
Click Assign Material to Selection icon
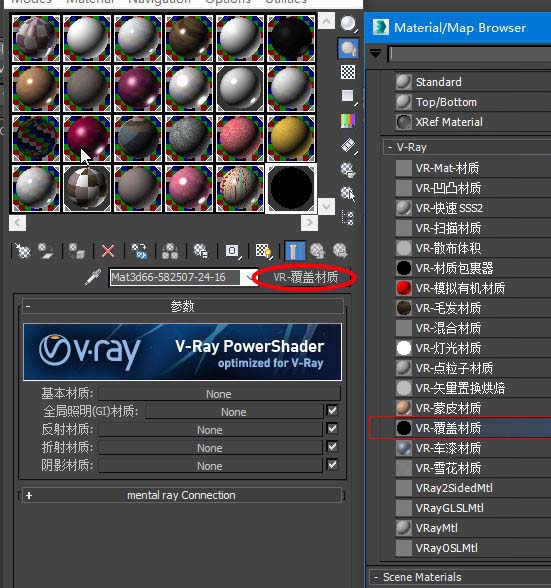77,251
